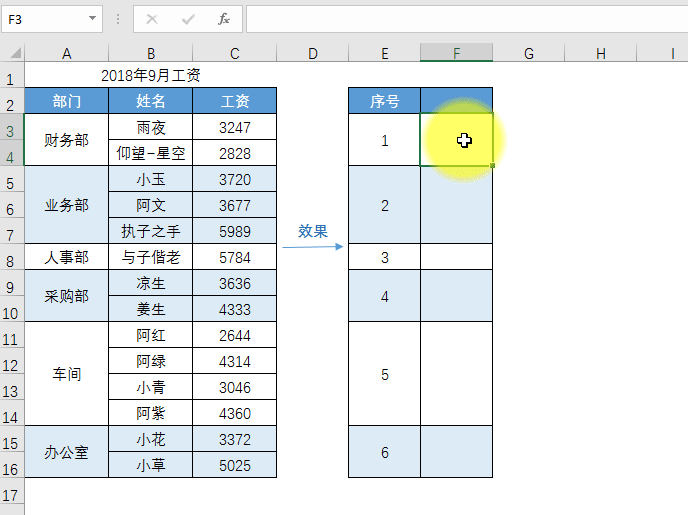Select column G header
This screenshot has height=515, width=688.
coord(529,53)
